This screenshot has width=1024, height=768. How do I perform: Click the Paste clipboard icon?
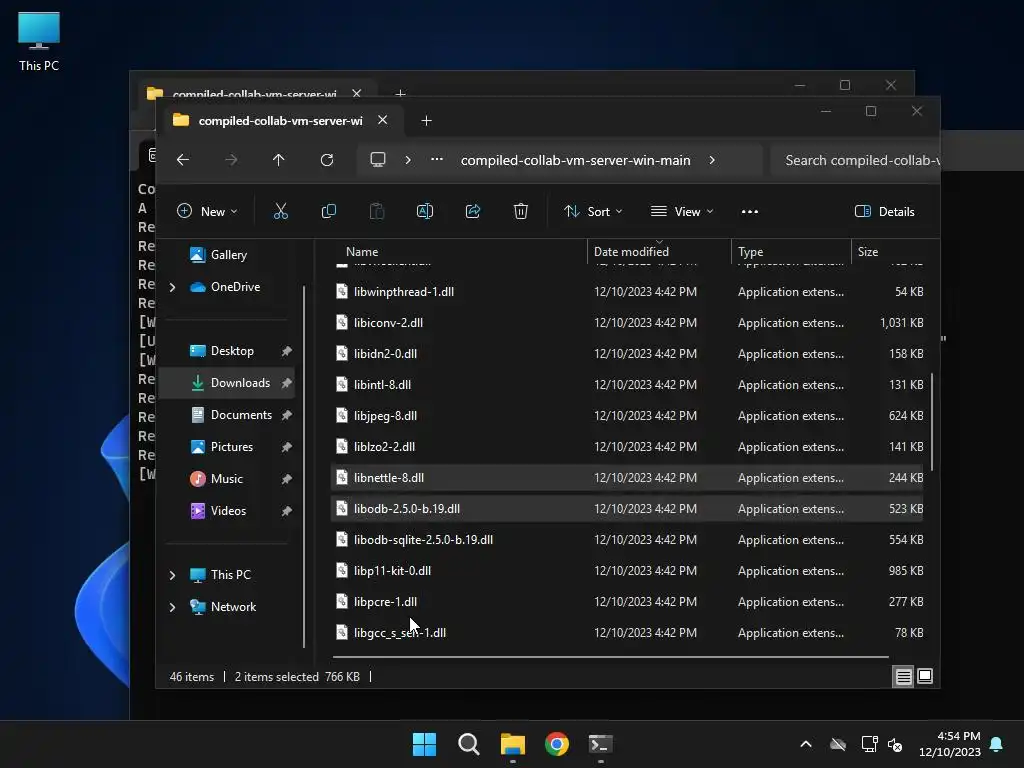click(377, 211)
